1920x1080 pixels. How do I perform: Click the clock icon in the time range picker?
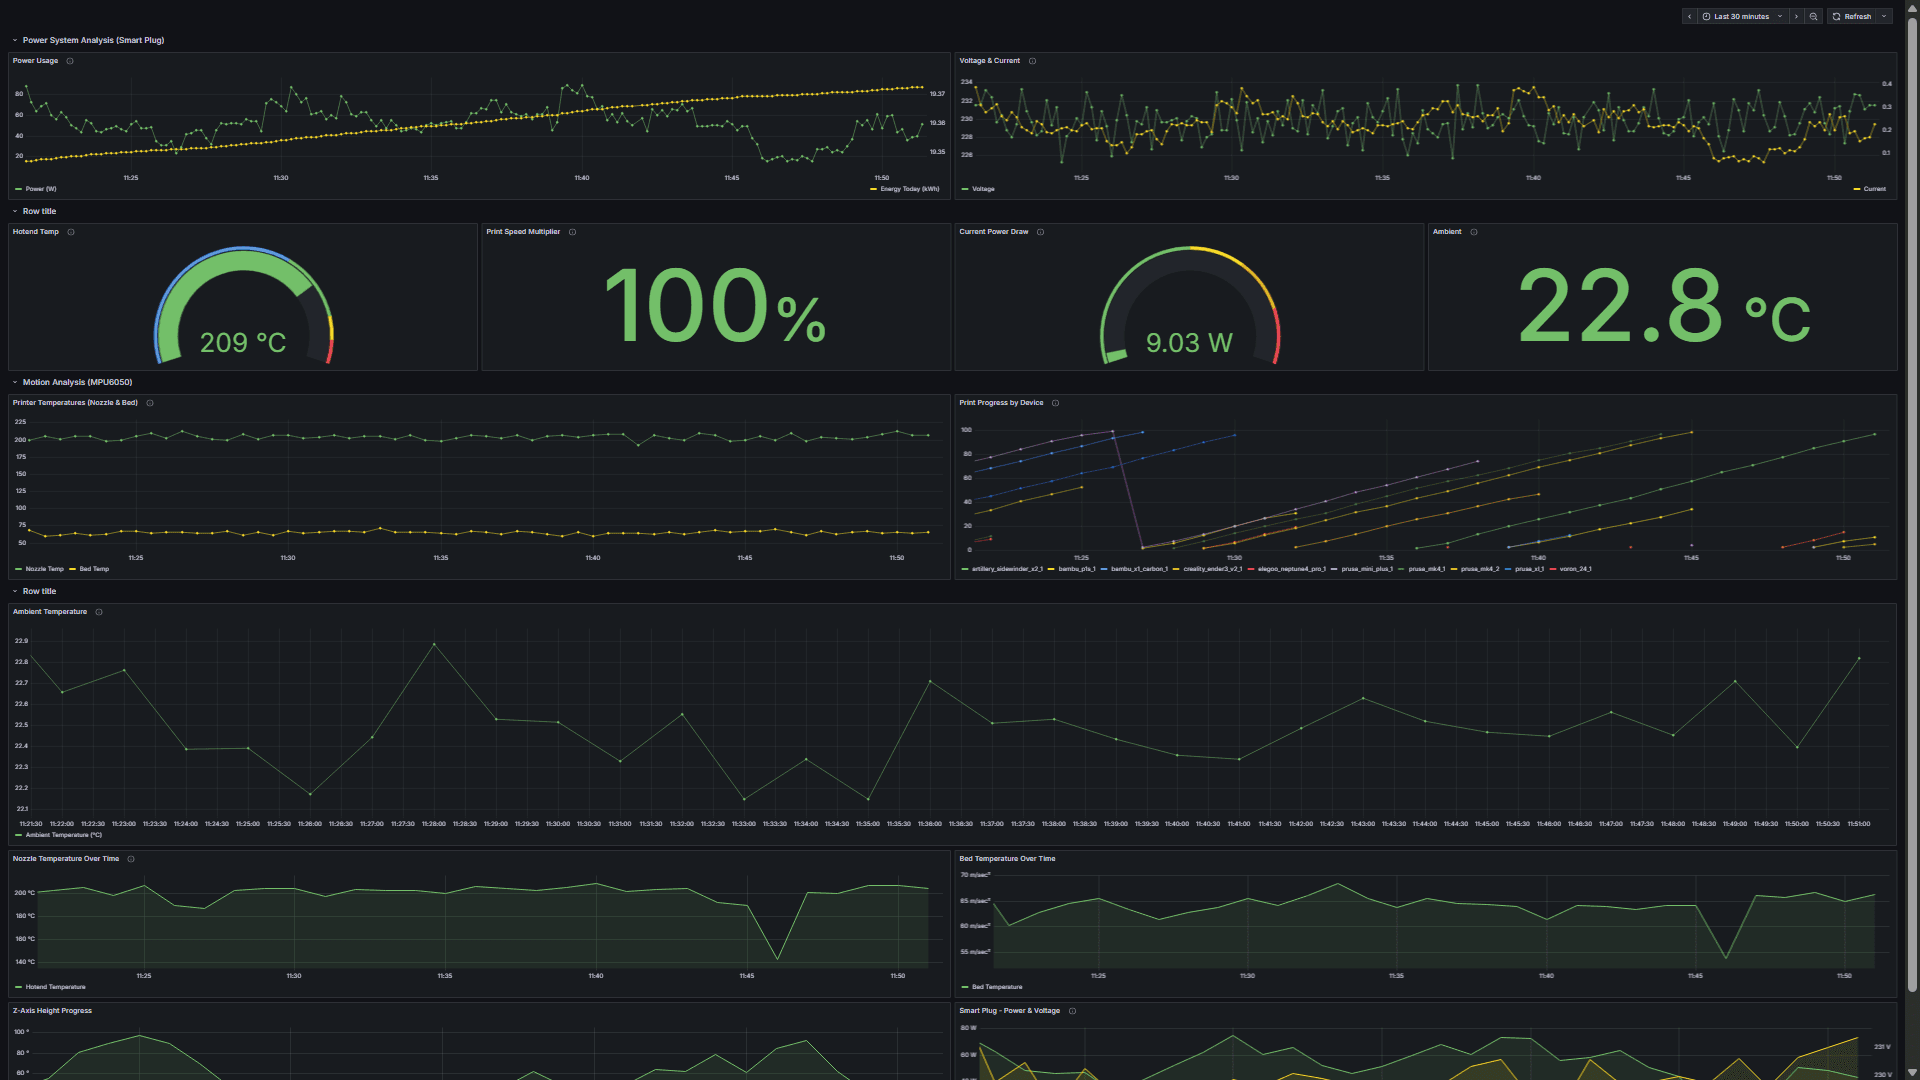click(x=1707, y=16)
